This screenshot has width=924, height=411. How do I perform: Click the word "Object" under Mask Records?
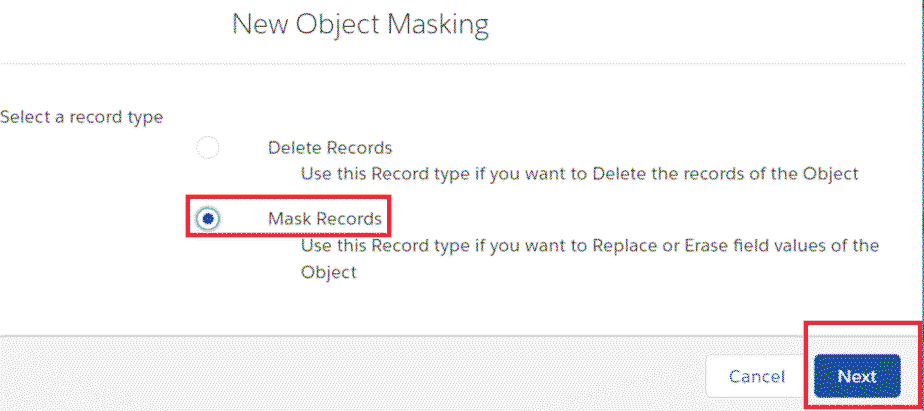(x=328, y=271)
